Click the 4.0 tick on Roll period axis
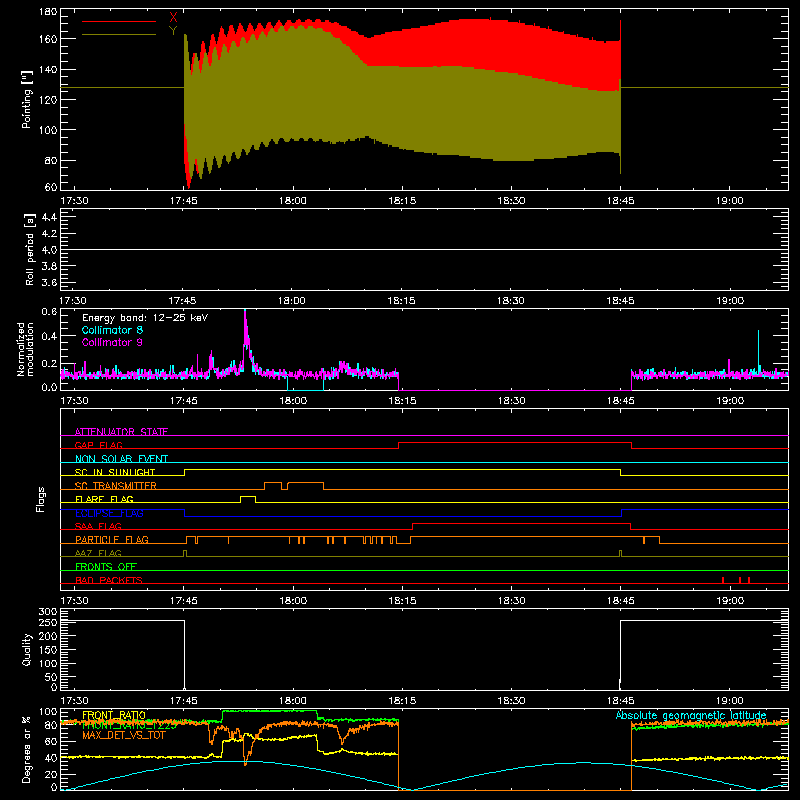 tap(49, 250)
